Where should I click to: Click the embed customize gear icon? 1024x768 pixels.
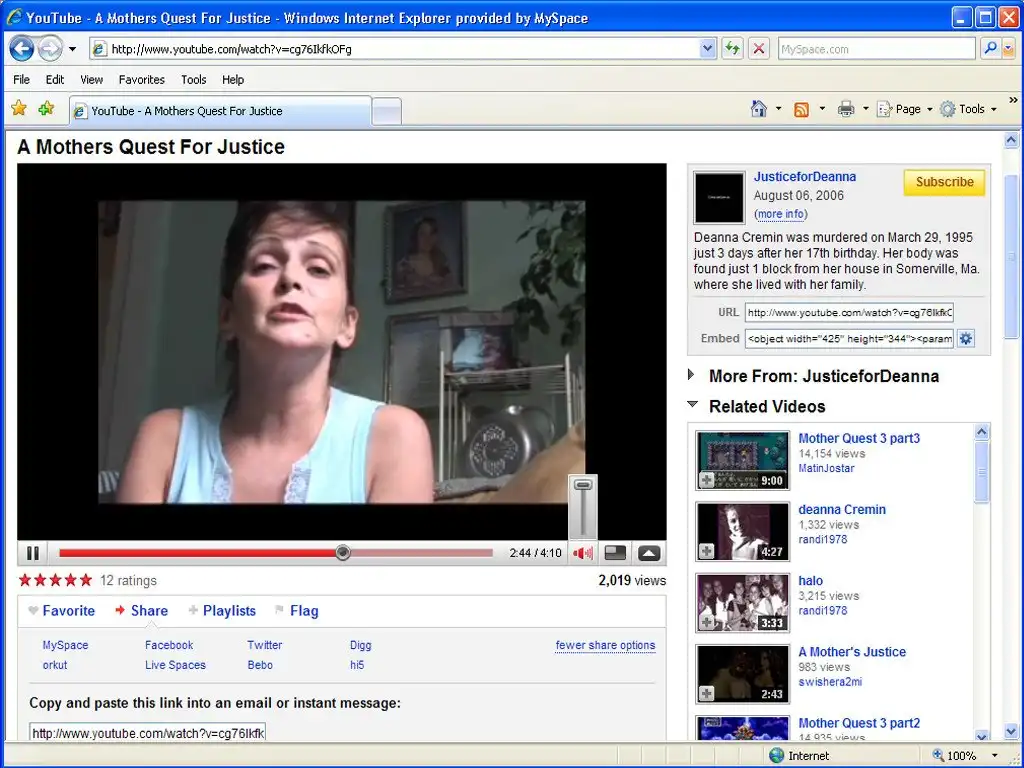(x=966, y=339)
